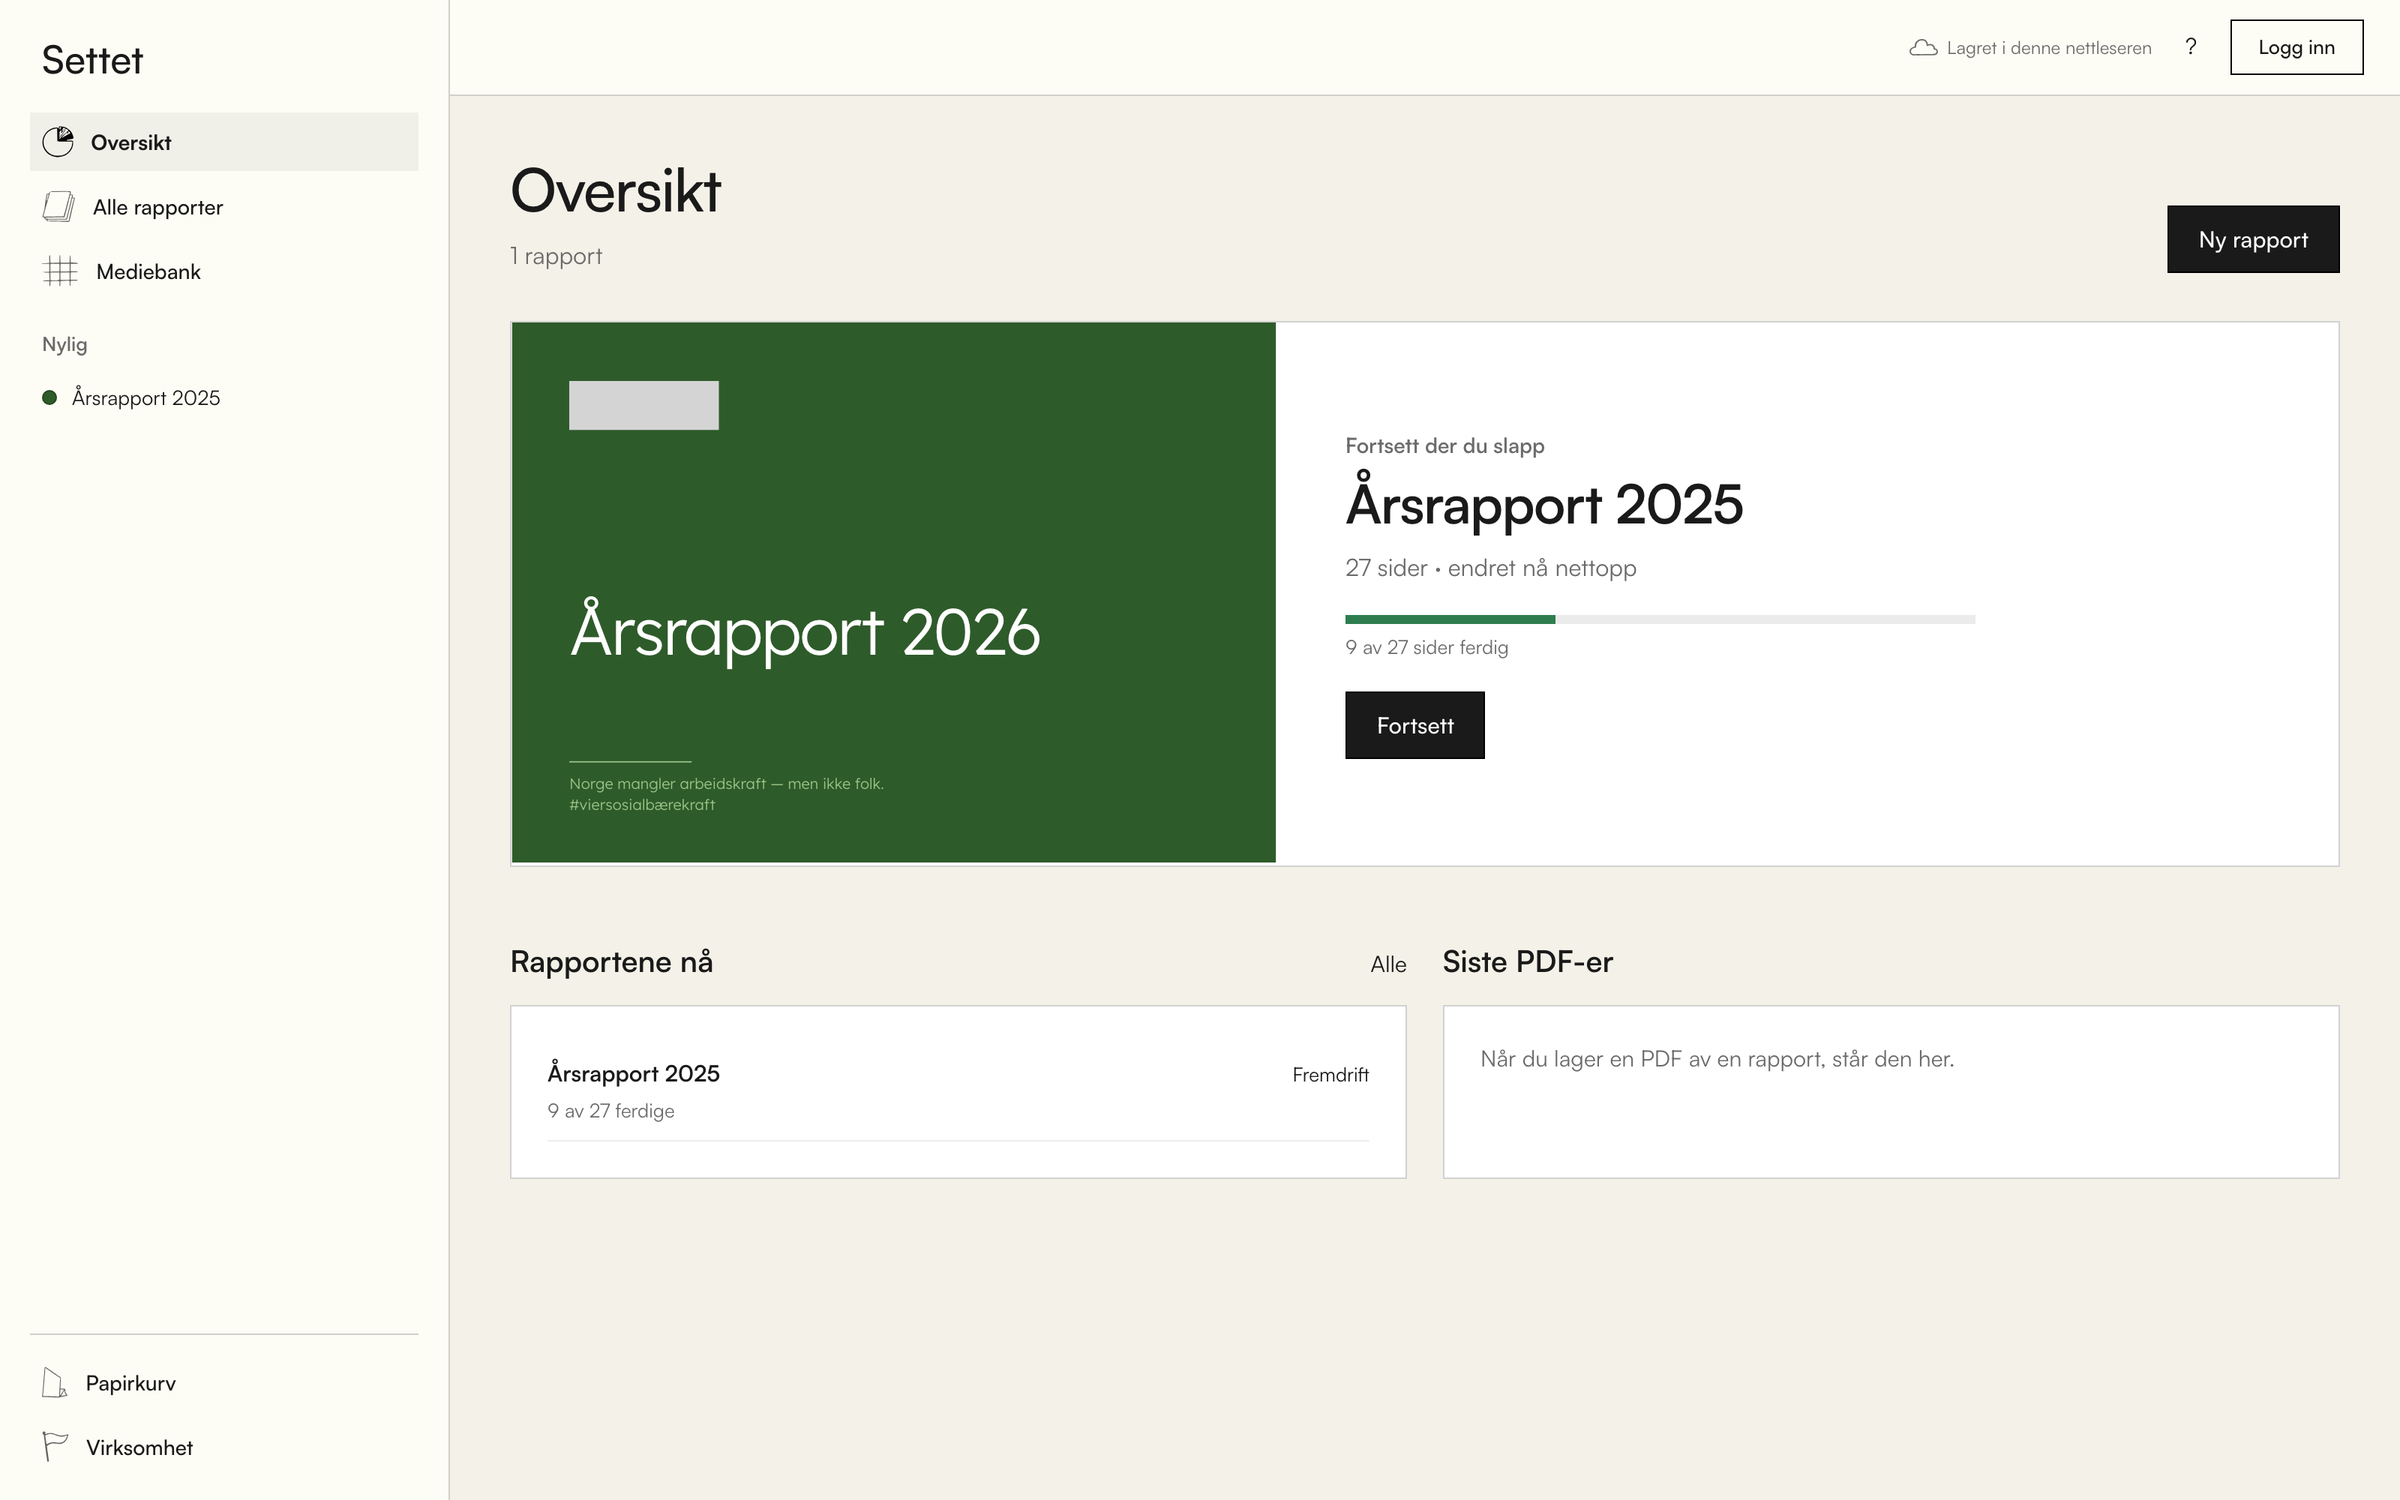This screenshot has height=1500, width=2400.
Task: Click the green Årsrapport 2026 cover thumbnail
Action: click(x=893, y=592)
